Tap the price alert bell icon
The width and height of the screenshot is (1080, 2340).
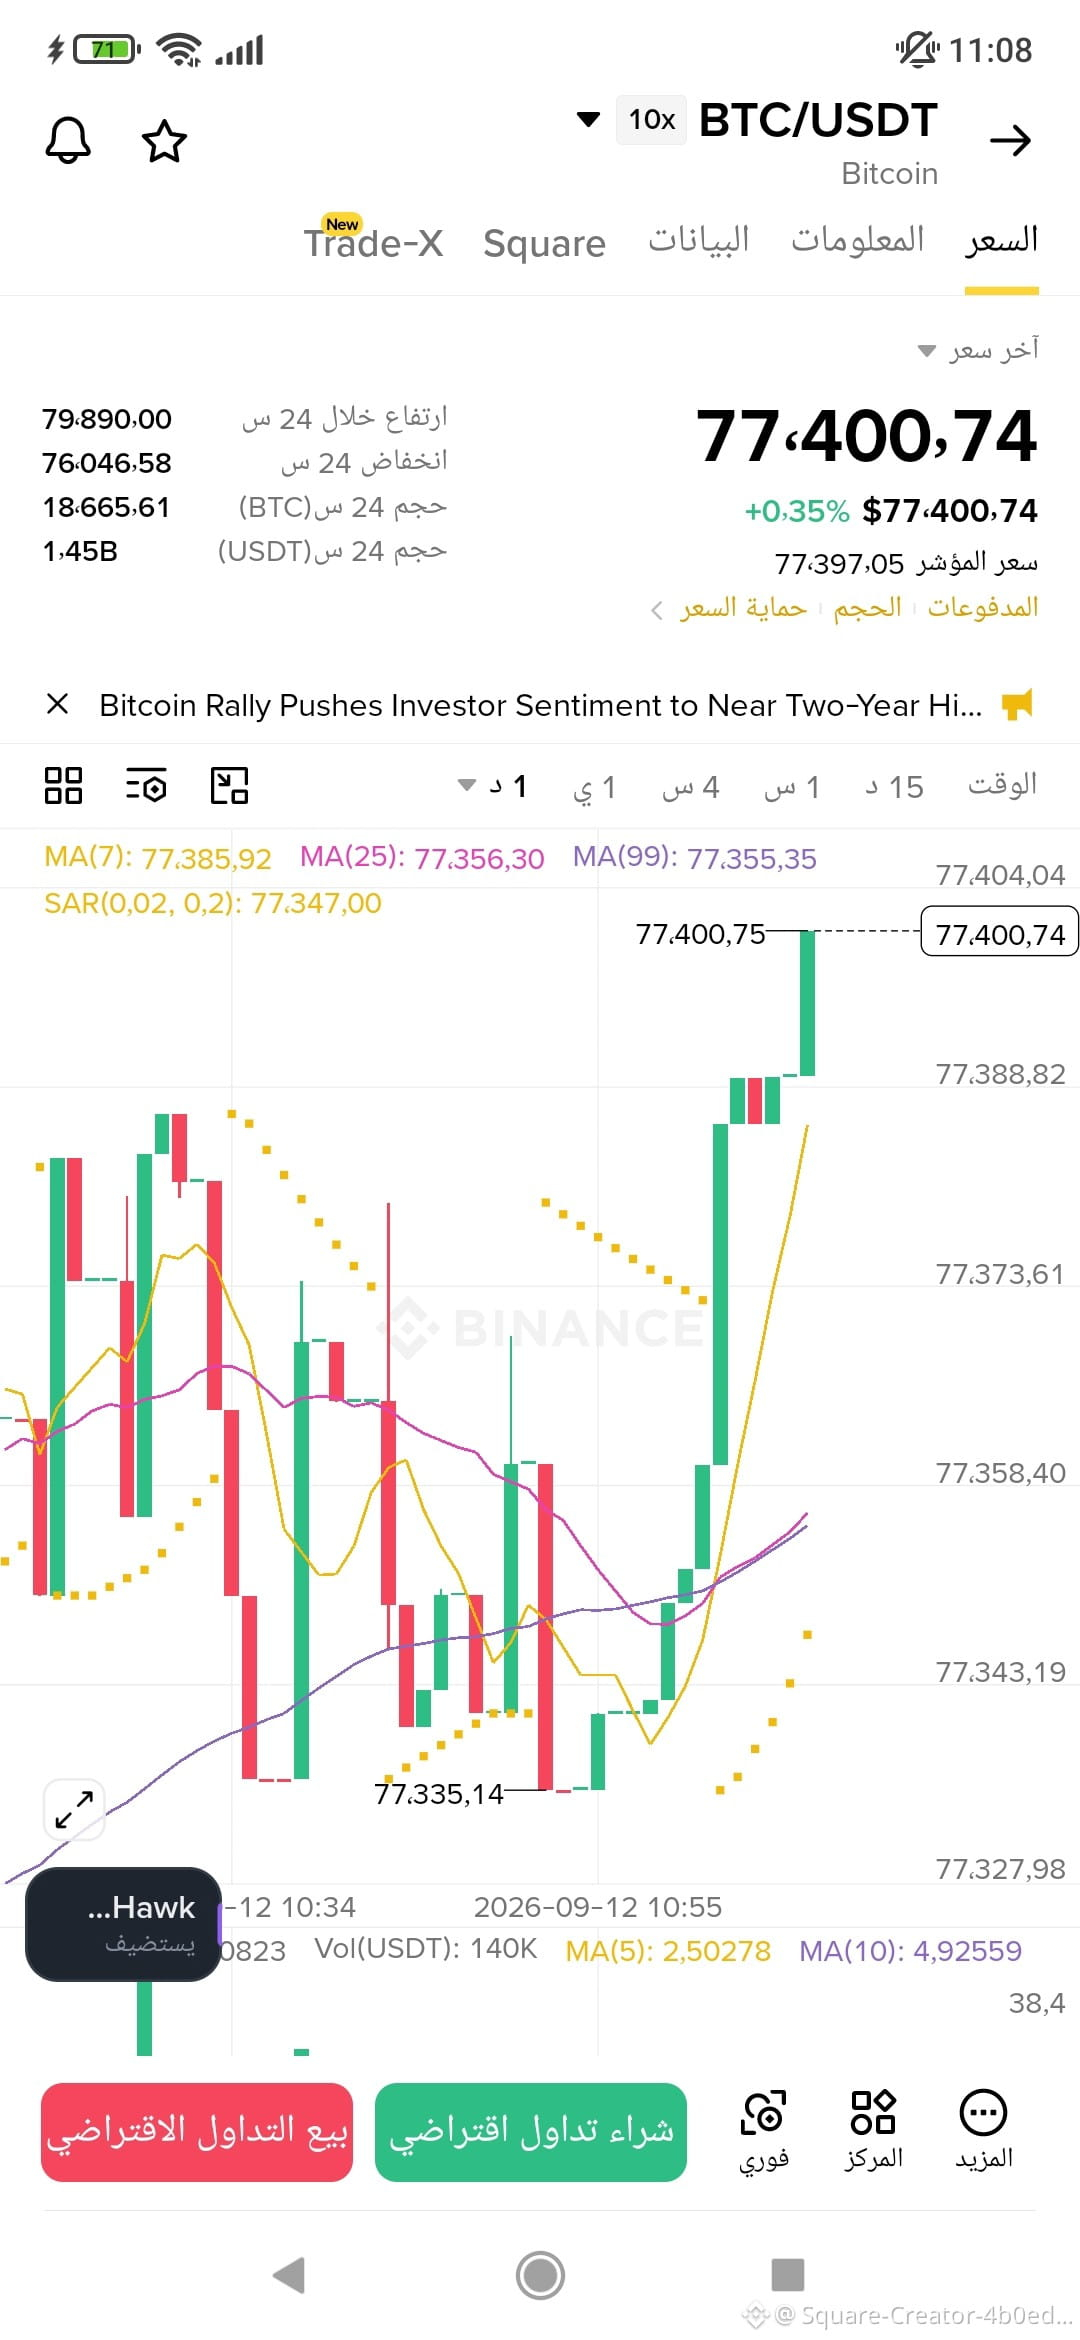click(68, 140)
